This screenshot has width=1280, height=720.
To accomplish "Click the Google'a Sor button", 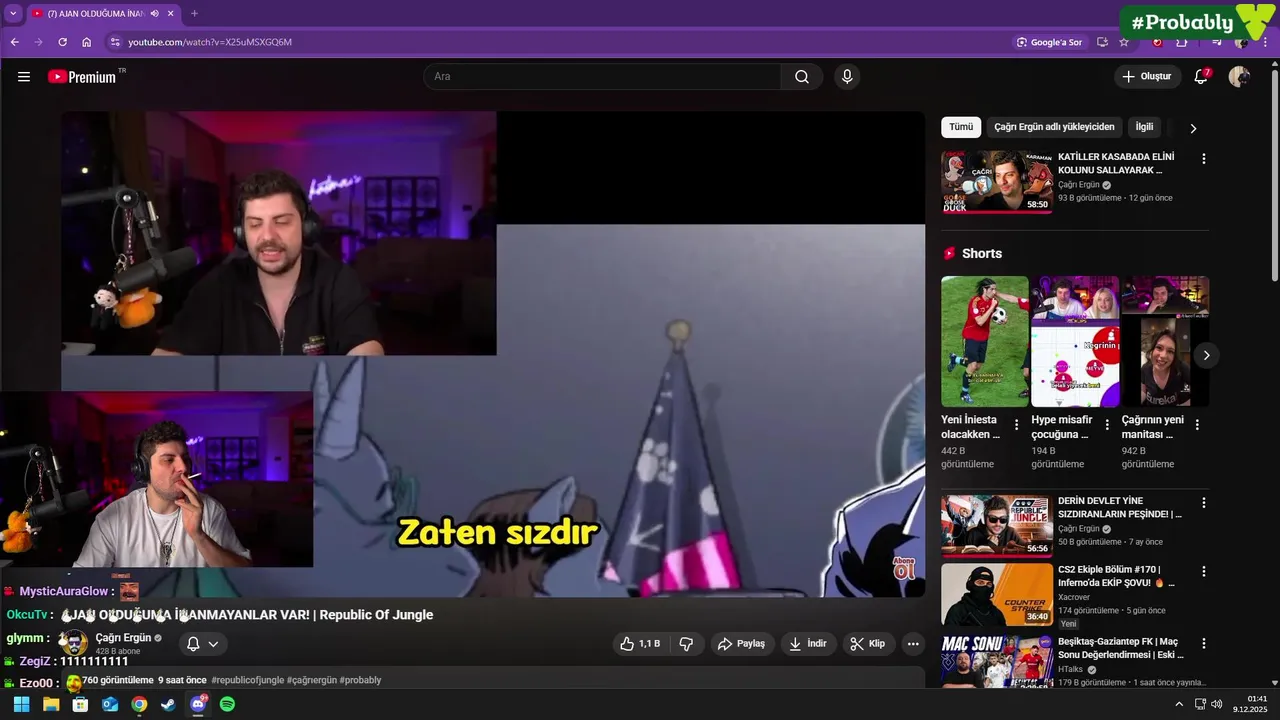I will point(1049,42).
